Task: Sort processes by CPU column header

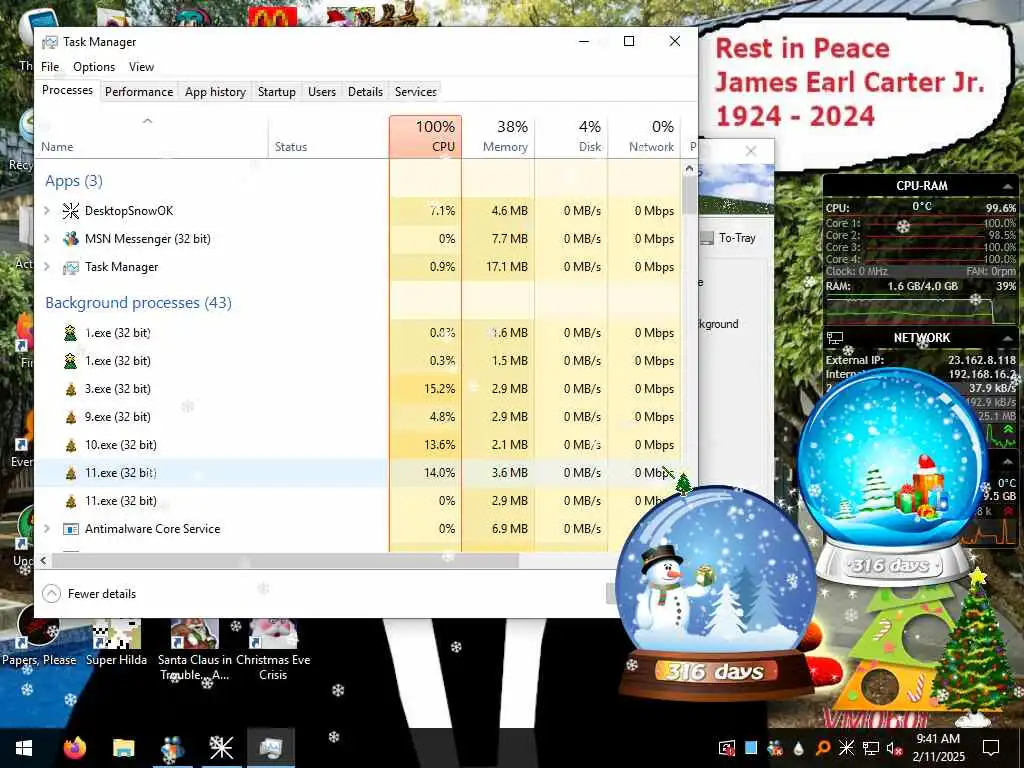Action: point(425,136)
